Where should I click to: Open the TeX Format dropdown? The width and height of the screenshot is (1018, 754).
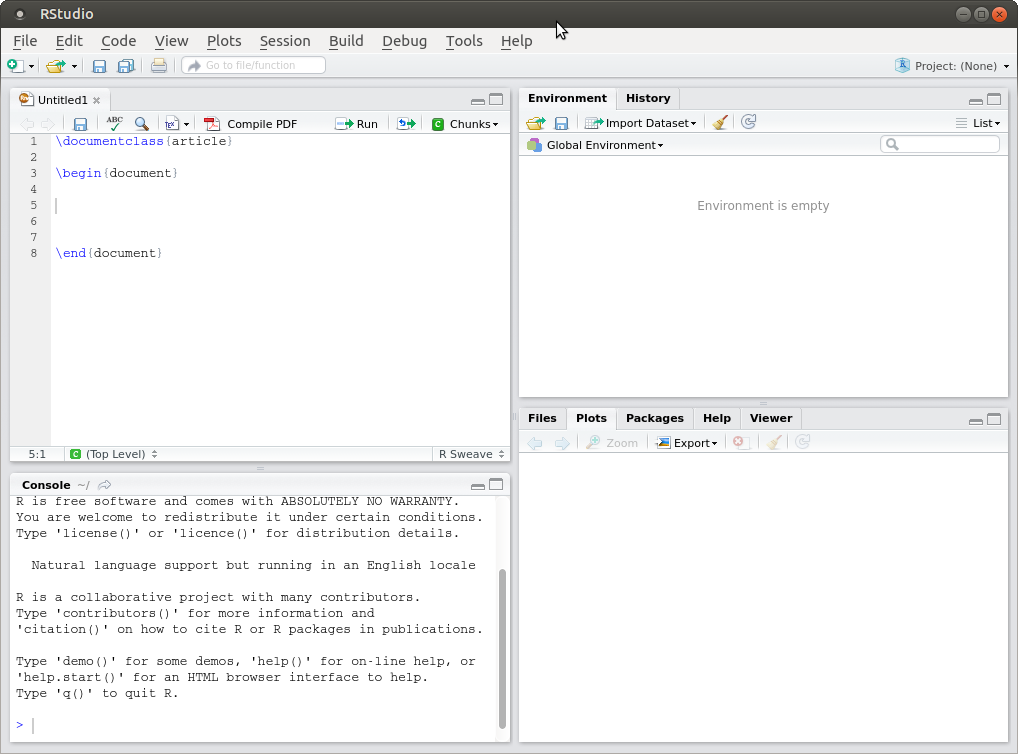pos(177,124)
